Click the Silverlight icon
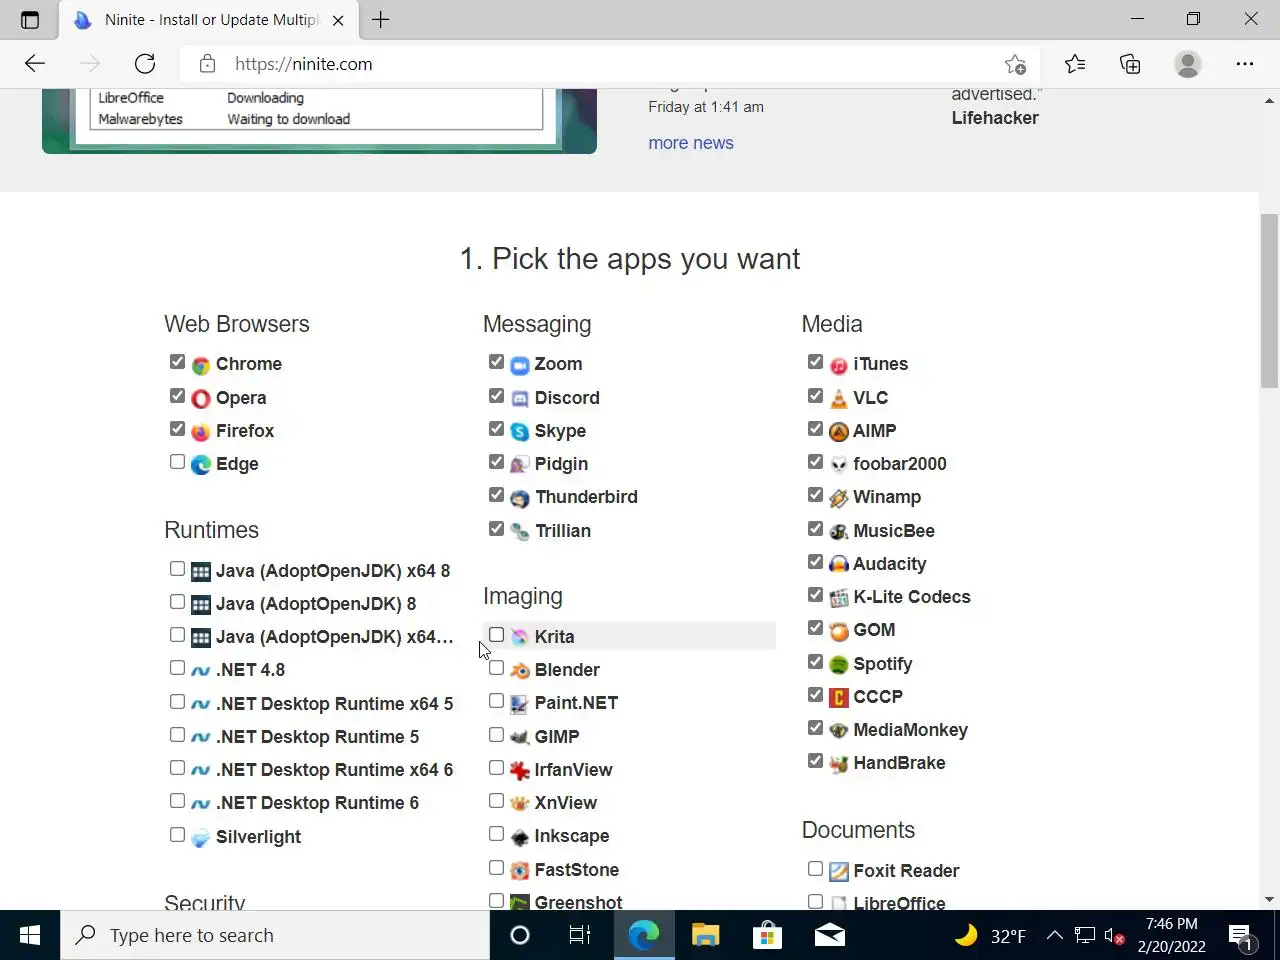The image size is (1280, 960). click(x=201, y=838)
